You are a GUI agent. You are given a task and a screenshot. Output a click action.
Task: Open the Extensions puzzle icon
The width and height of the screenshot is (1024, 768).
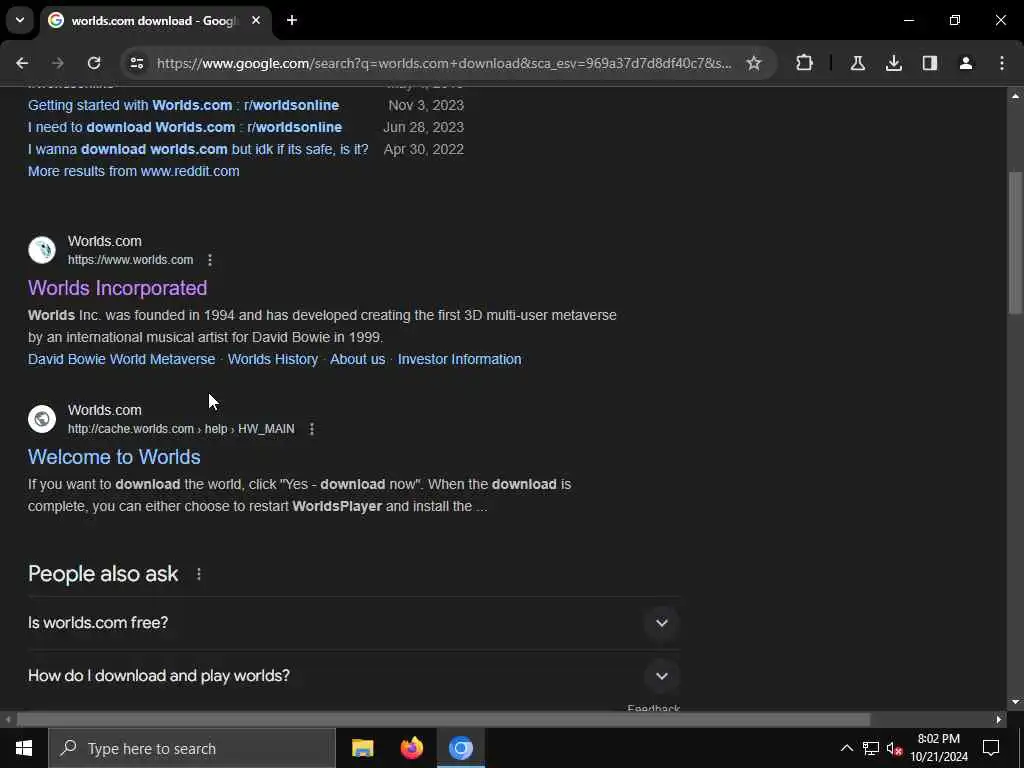pyautogui.click(x=805, y=63)
